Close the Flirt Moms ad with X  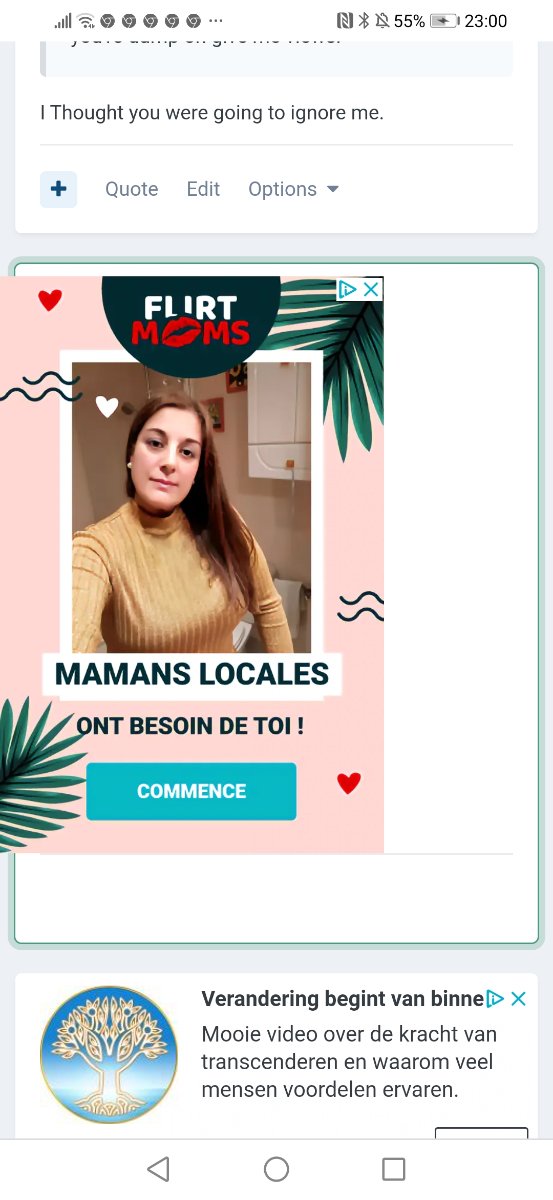(x=371, y=289)
